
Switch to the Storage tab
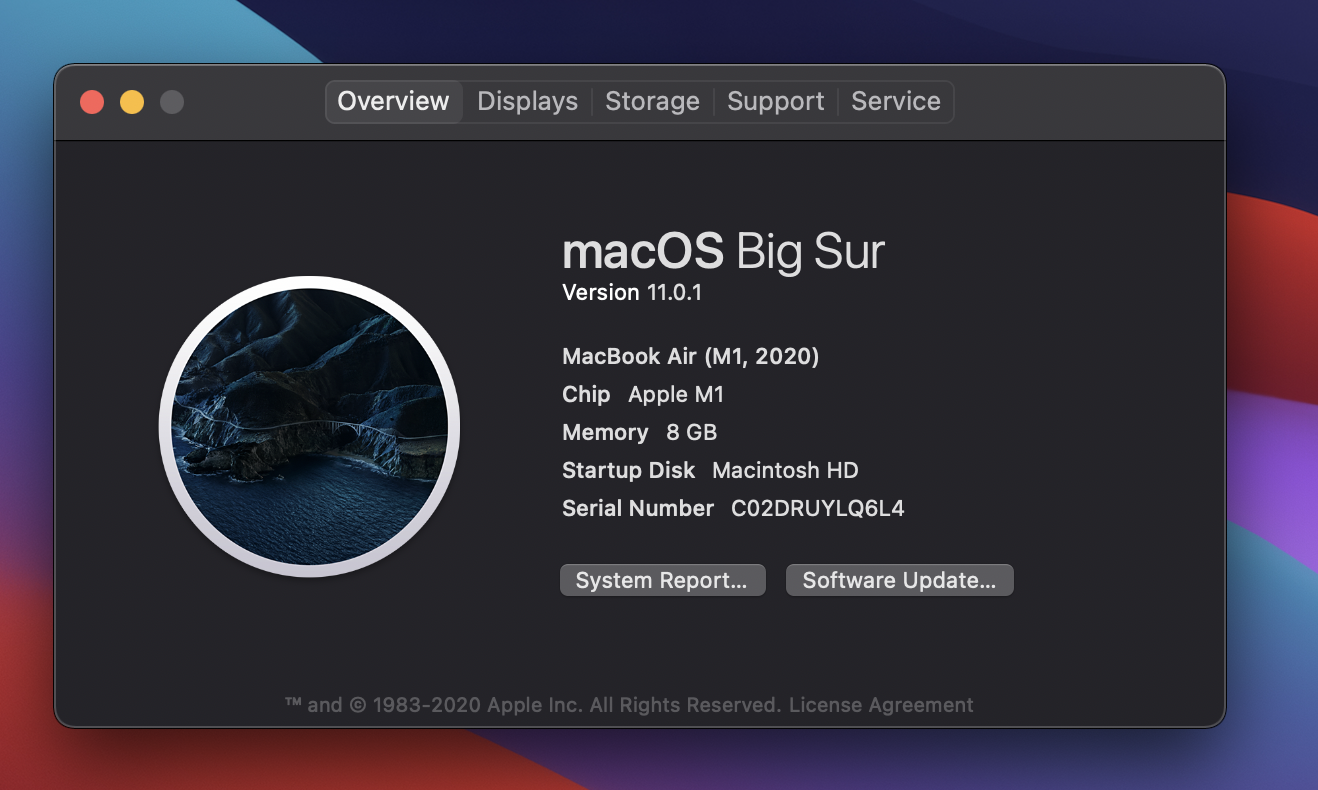point(652,101)
